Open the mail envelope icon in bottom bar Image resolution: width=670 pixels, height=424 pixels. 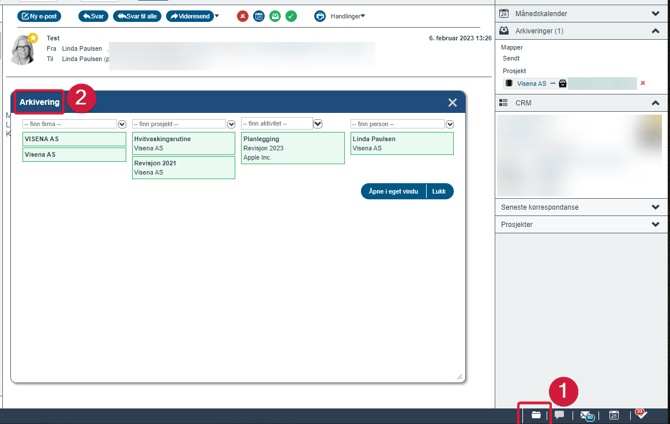[588, 415]
